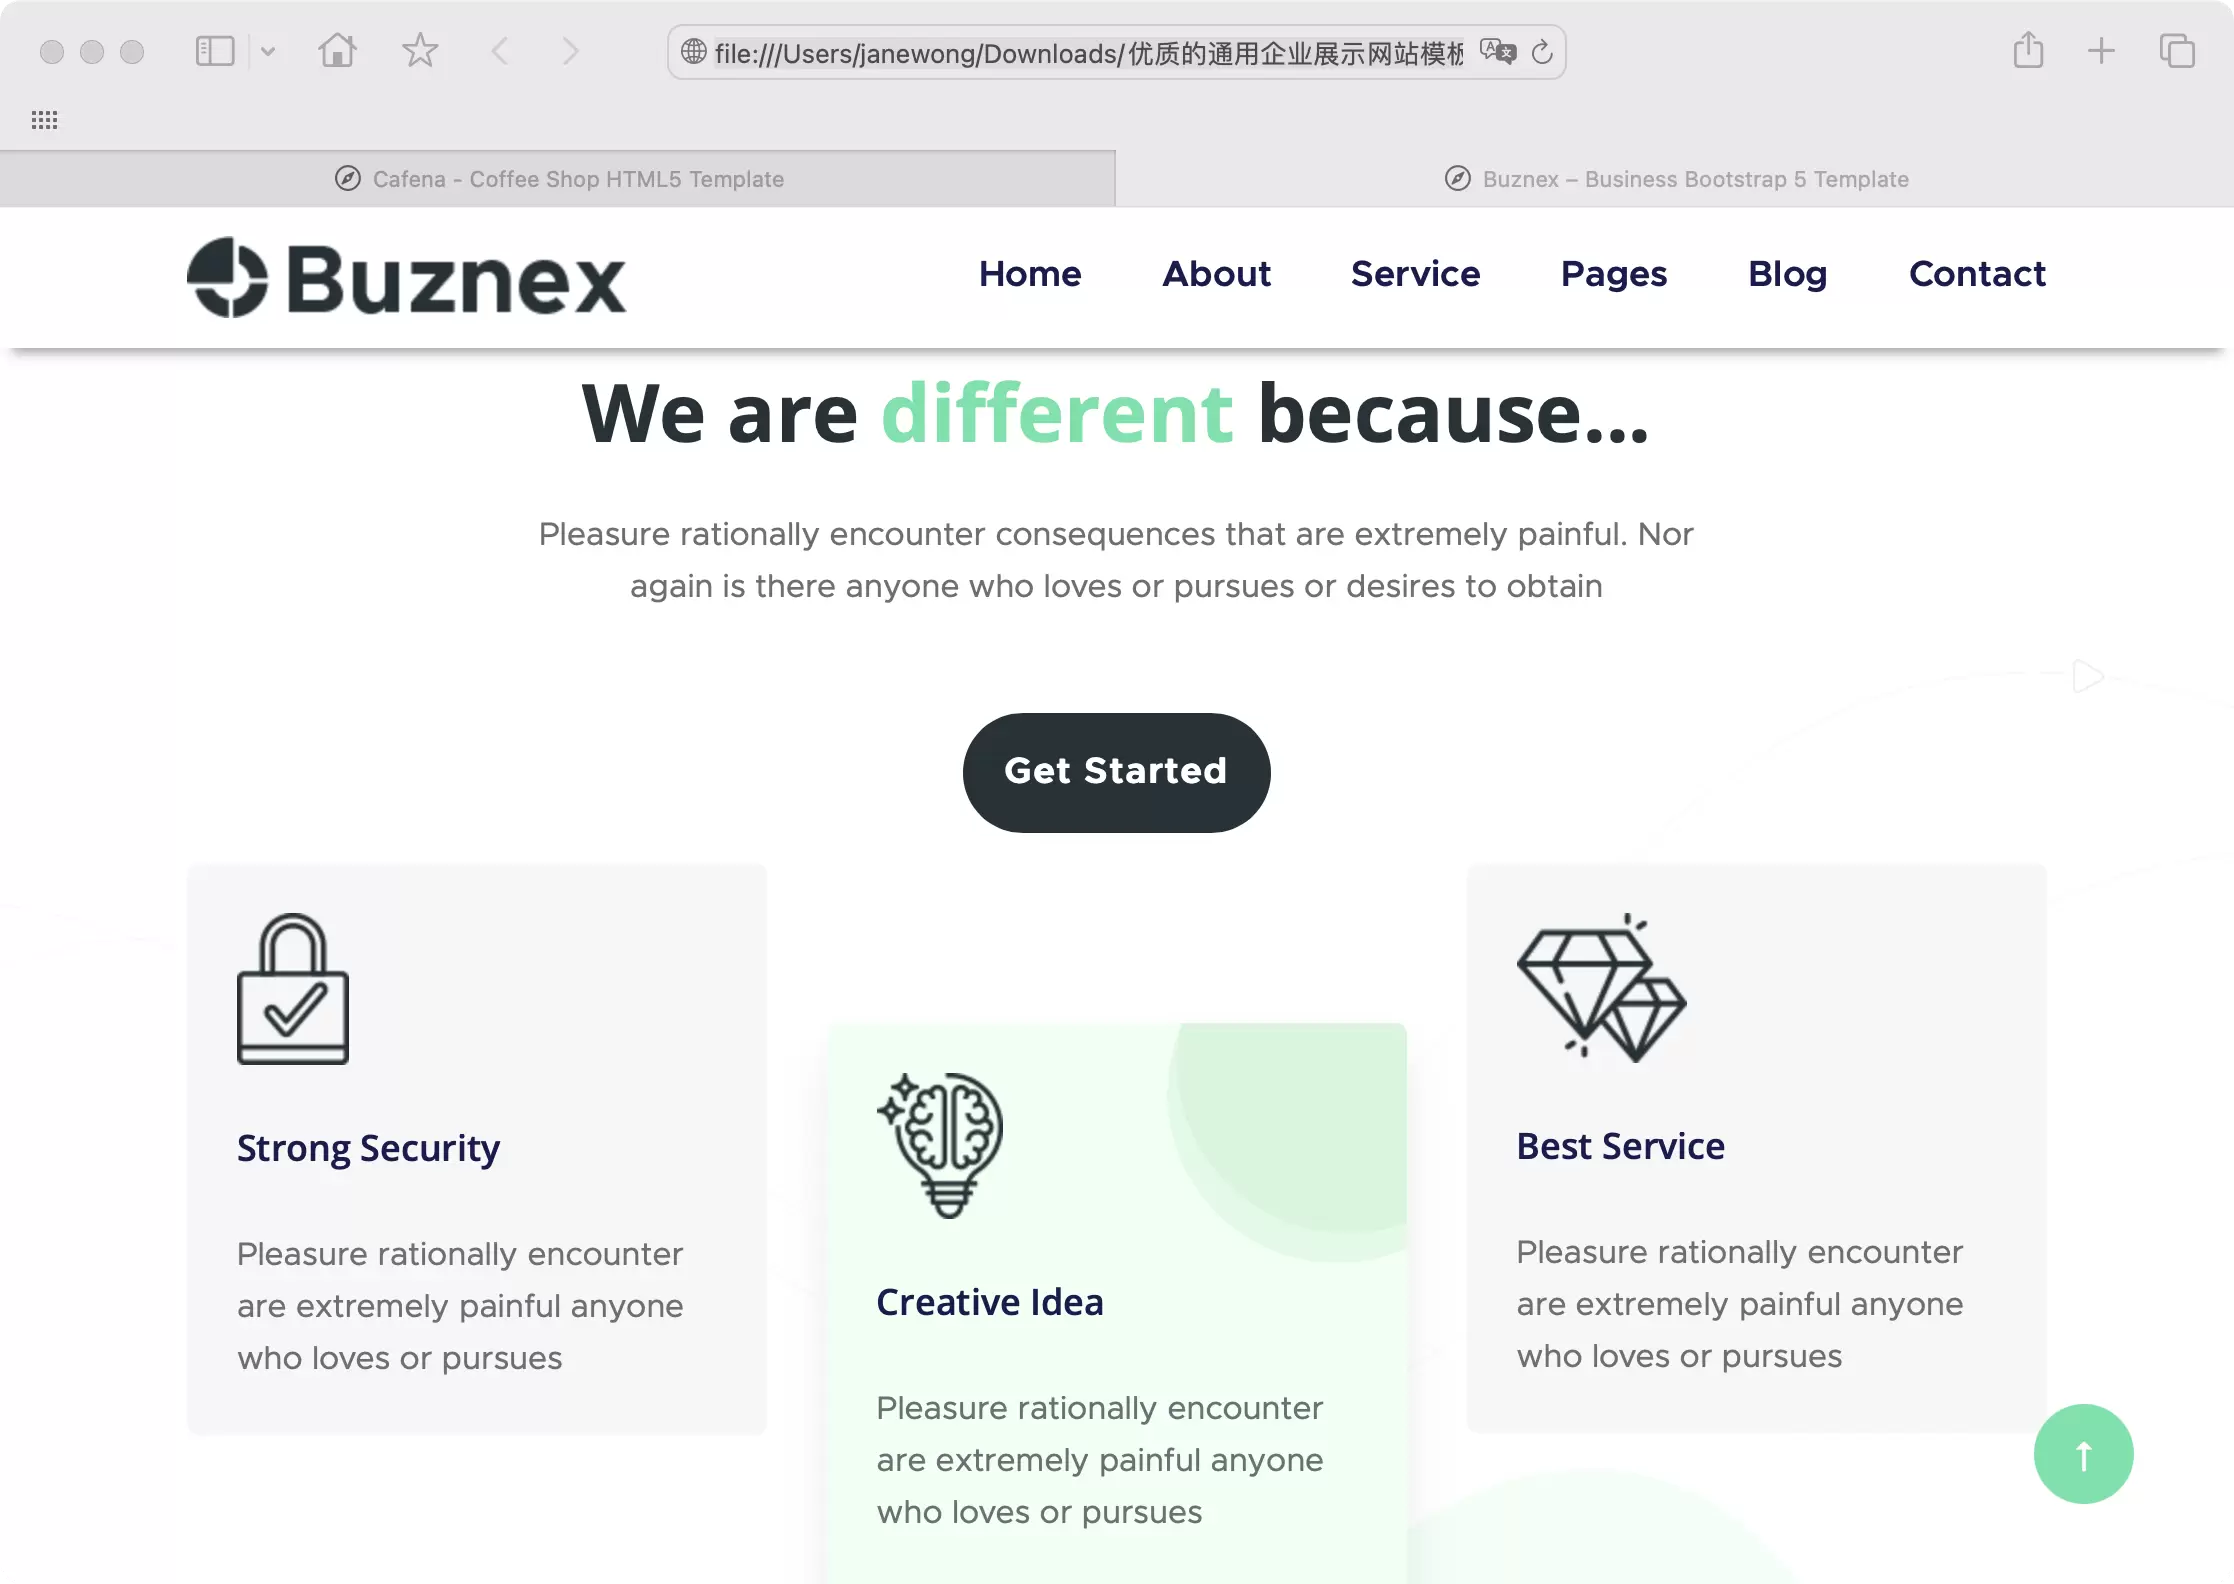This screenshot has height=1584, width=2234.
Task: Click the browser reload icon
Action: (1545, 51)
